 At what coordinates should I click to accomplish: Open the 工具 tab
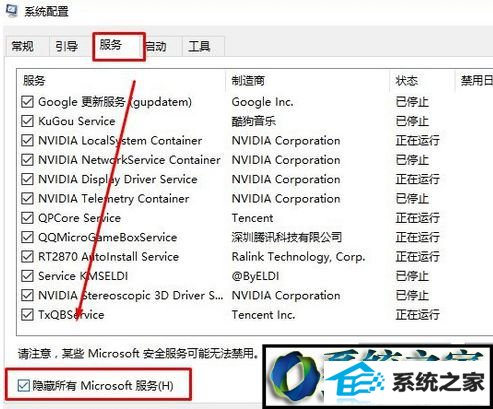click(x=203, y=46)
